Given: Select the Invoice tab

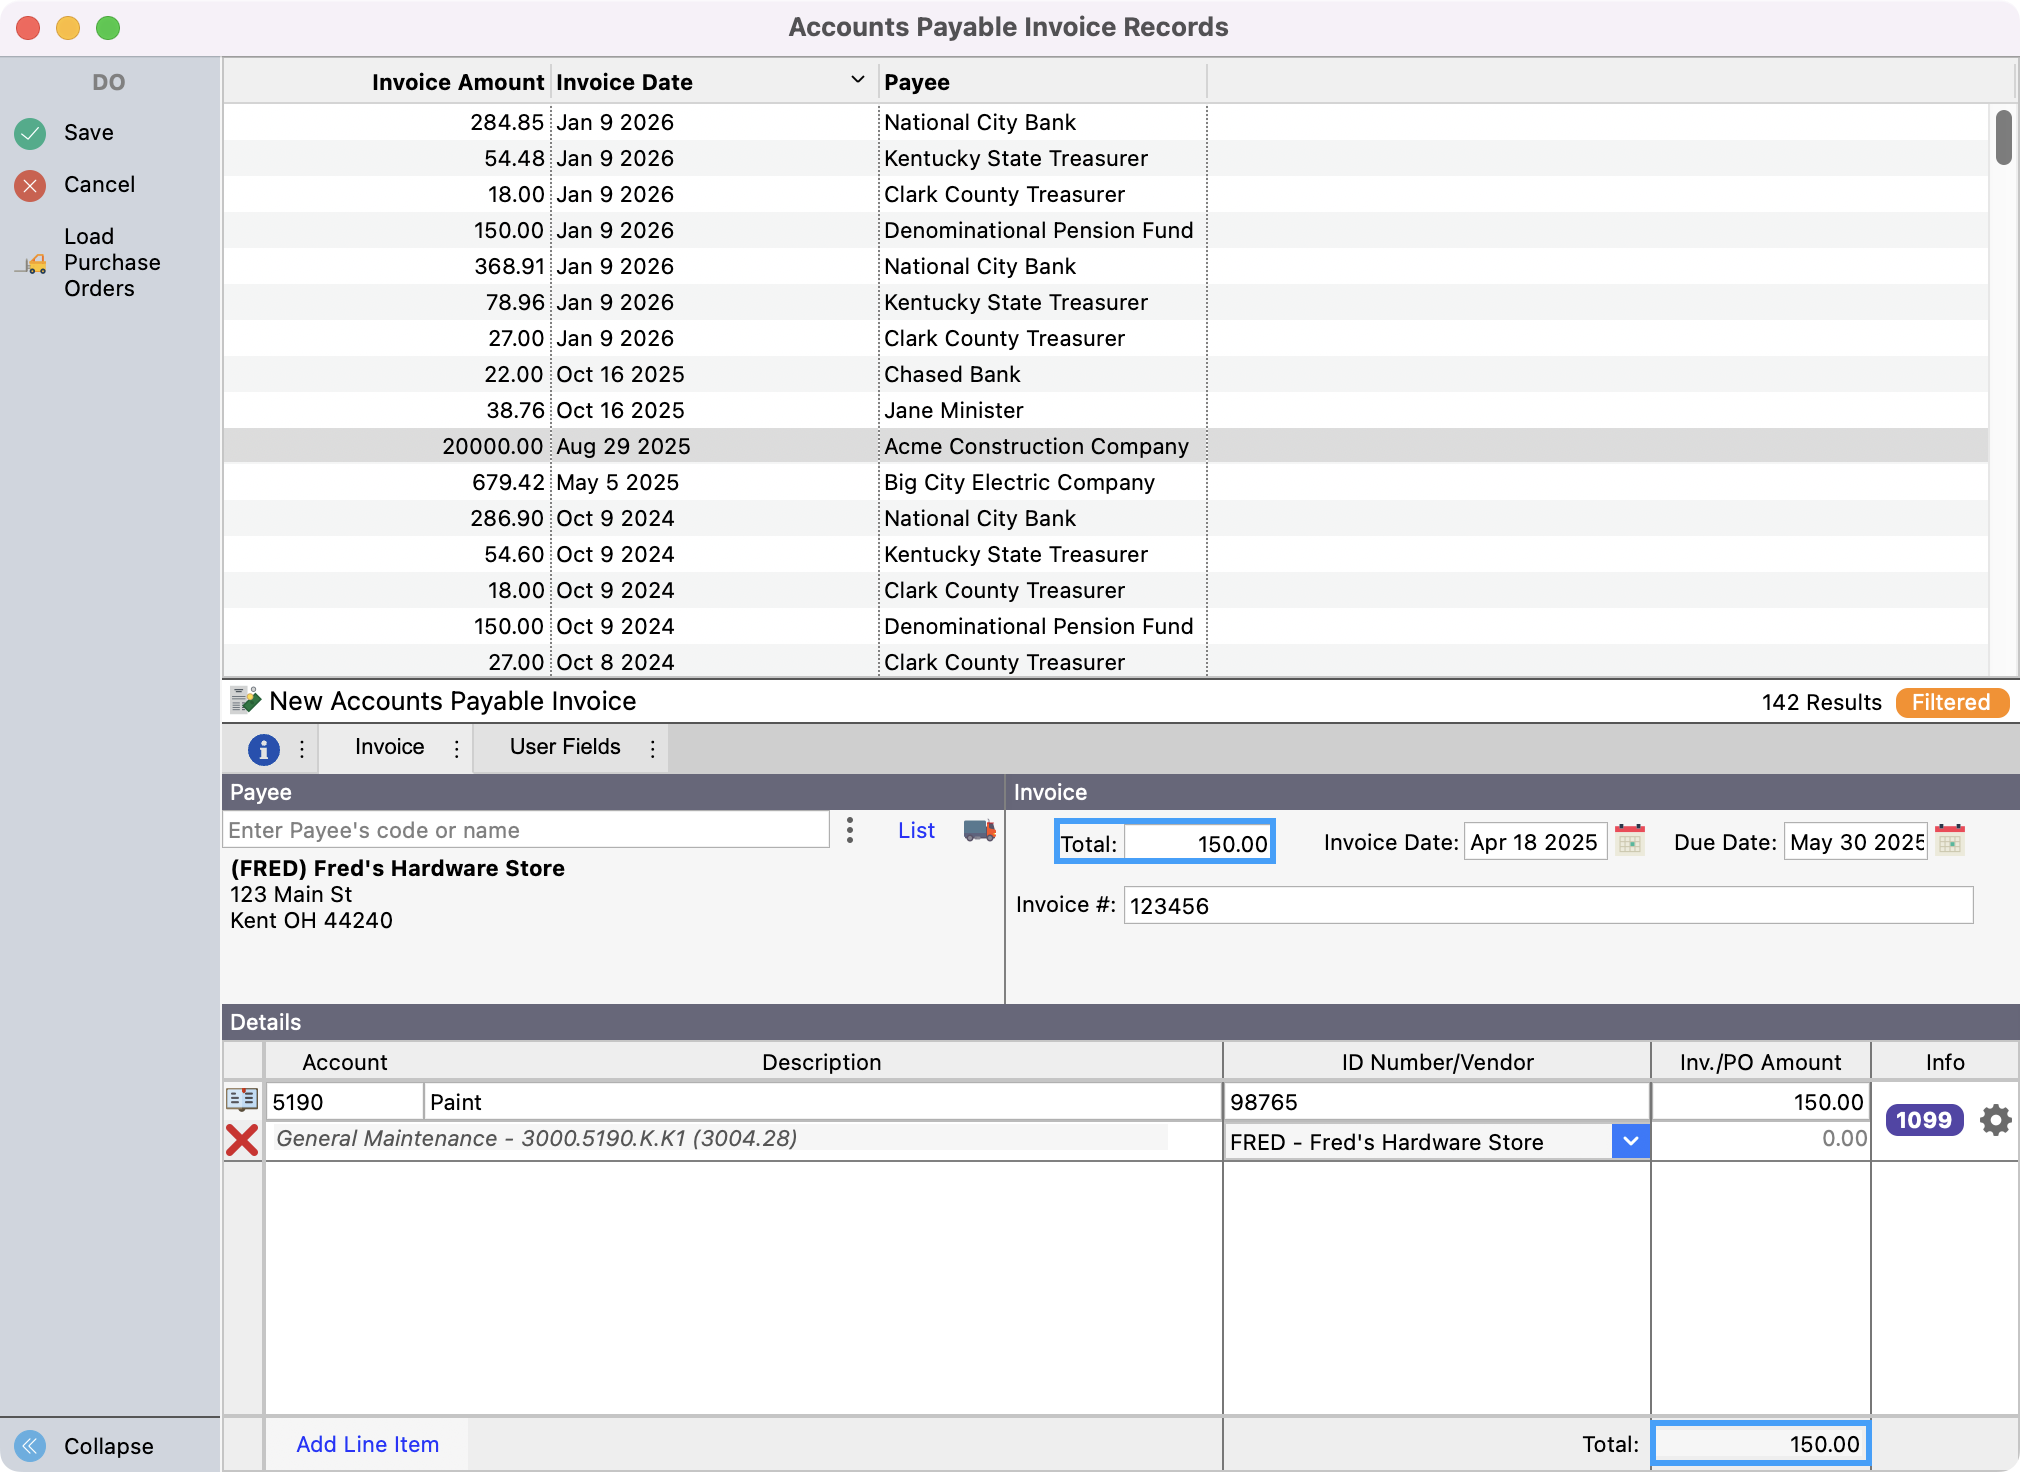Looking at the screenshot, I should (389, 747).
